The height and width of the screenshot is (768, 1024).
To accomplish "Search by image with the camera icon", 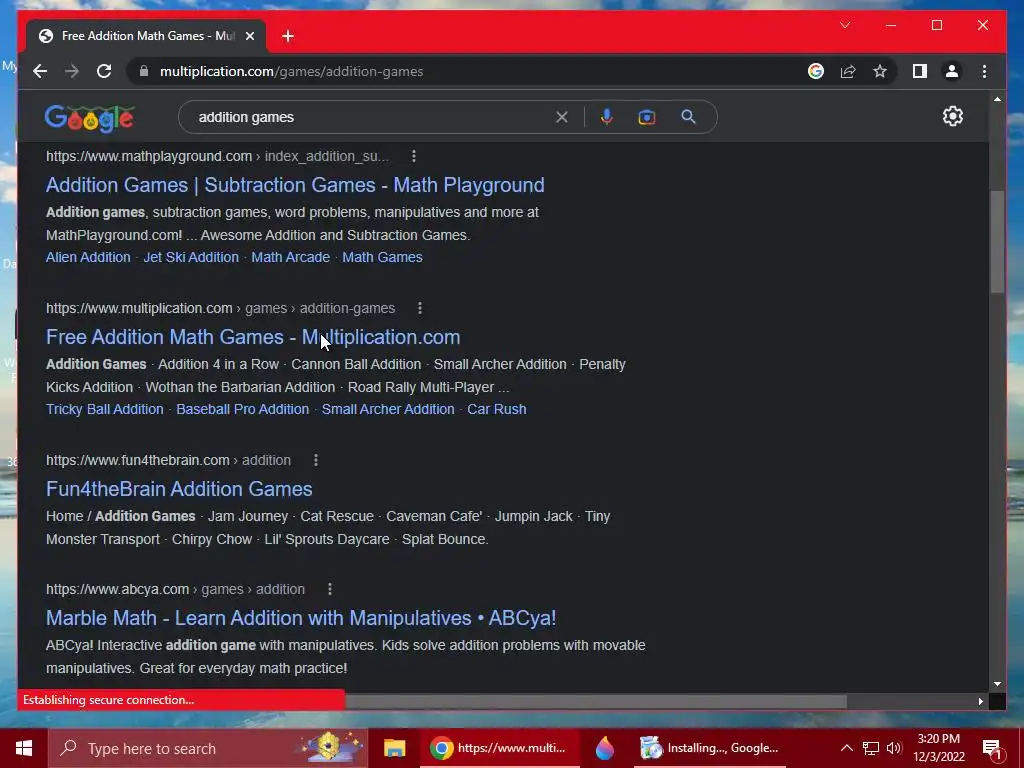I will click(x=647, y=118).
